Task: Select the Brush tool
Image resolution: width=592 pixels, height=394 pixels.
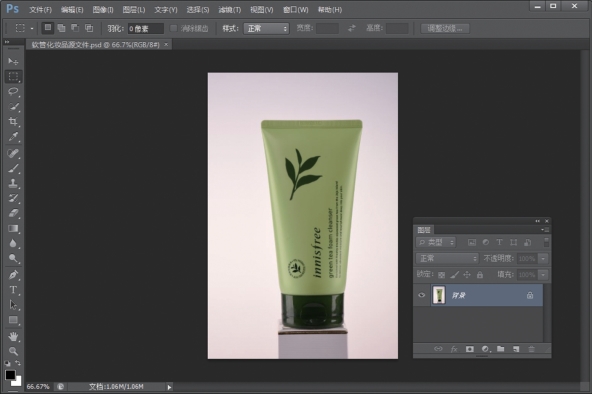Action: point(13,168)
